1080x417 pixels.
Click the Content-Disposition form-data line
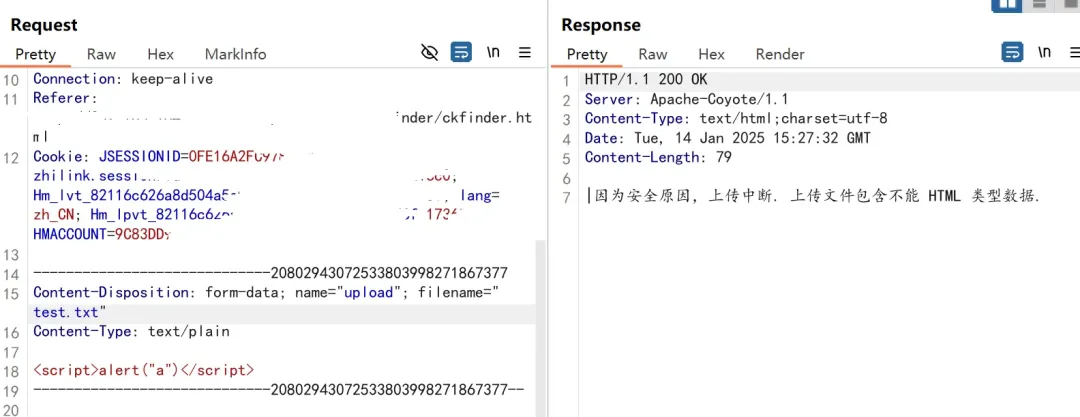[265, 292]
